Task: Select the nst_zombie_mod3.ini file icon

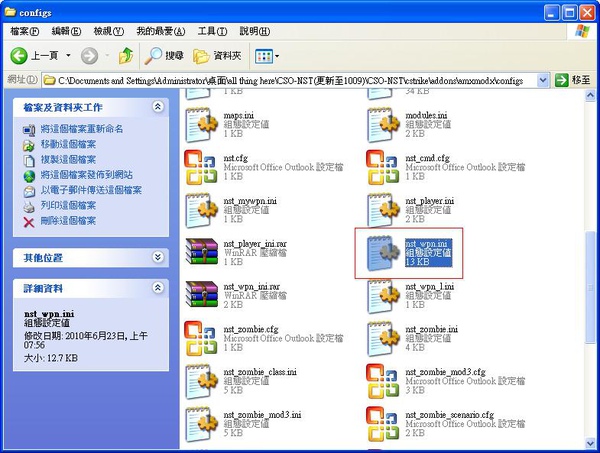Action: click(x=201, y=424)
